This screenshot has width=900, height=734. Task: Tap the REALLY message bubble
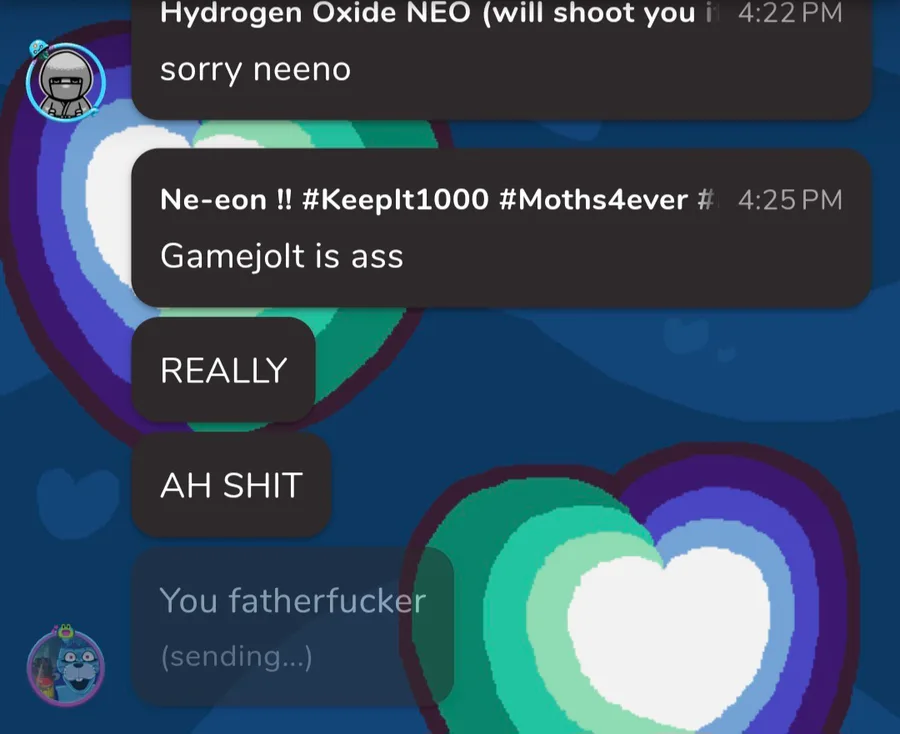tap(223, 370)
